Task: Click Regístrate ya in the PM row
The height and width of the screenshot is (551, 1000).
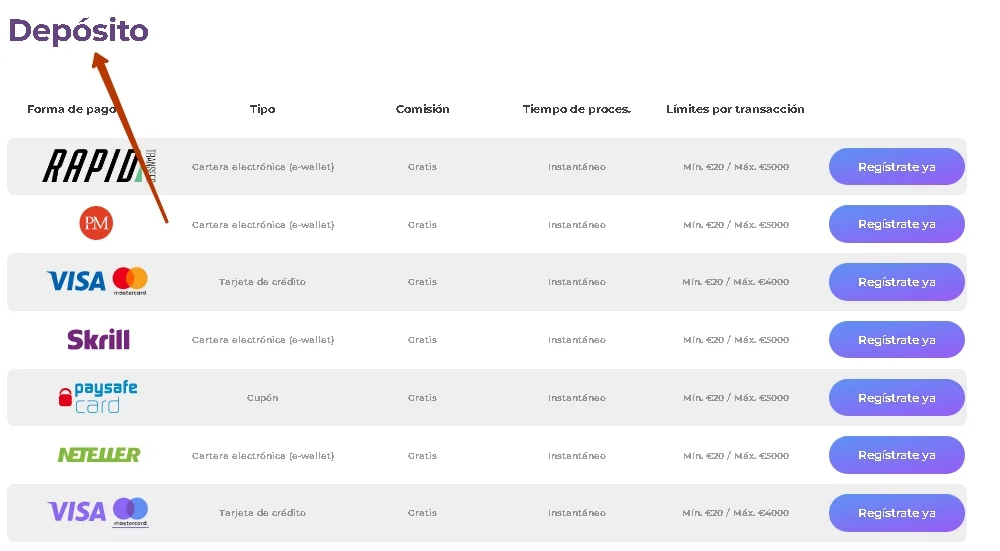Action: coord(897,224)
